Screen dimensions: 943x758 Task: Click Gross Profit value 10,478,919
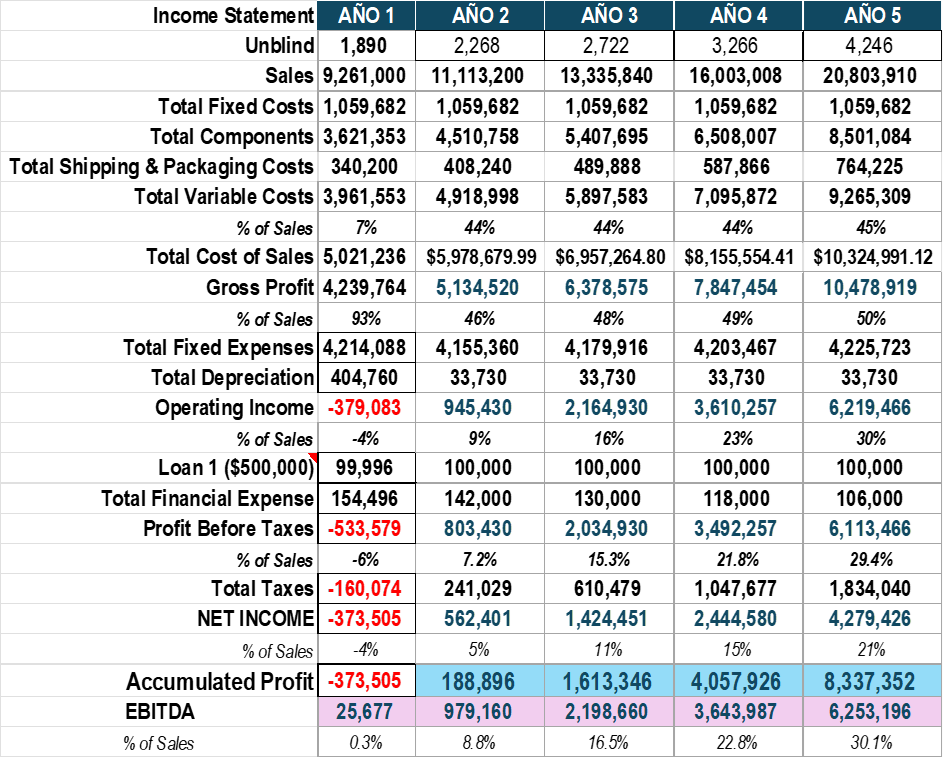pyautogui.click(x=870, y=288)
